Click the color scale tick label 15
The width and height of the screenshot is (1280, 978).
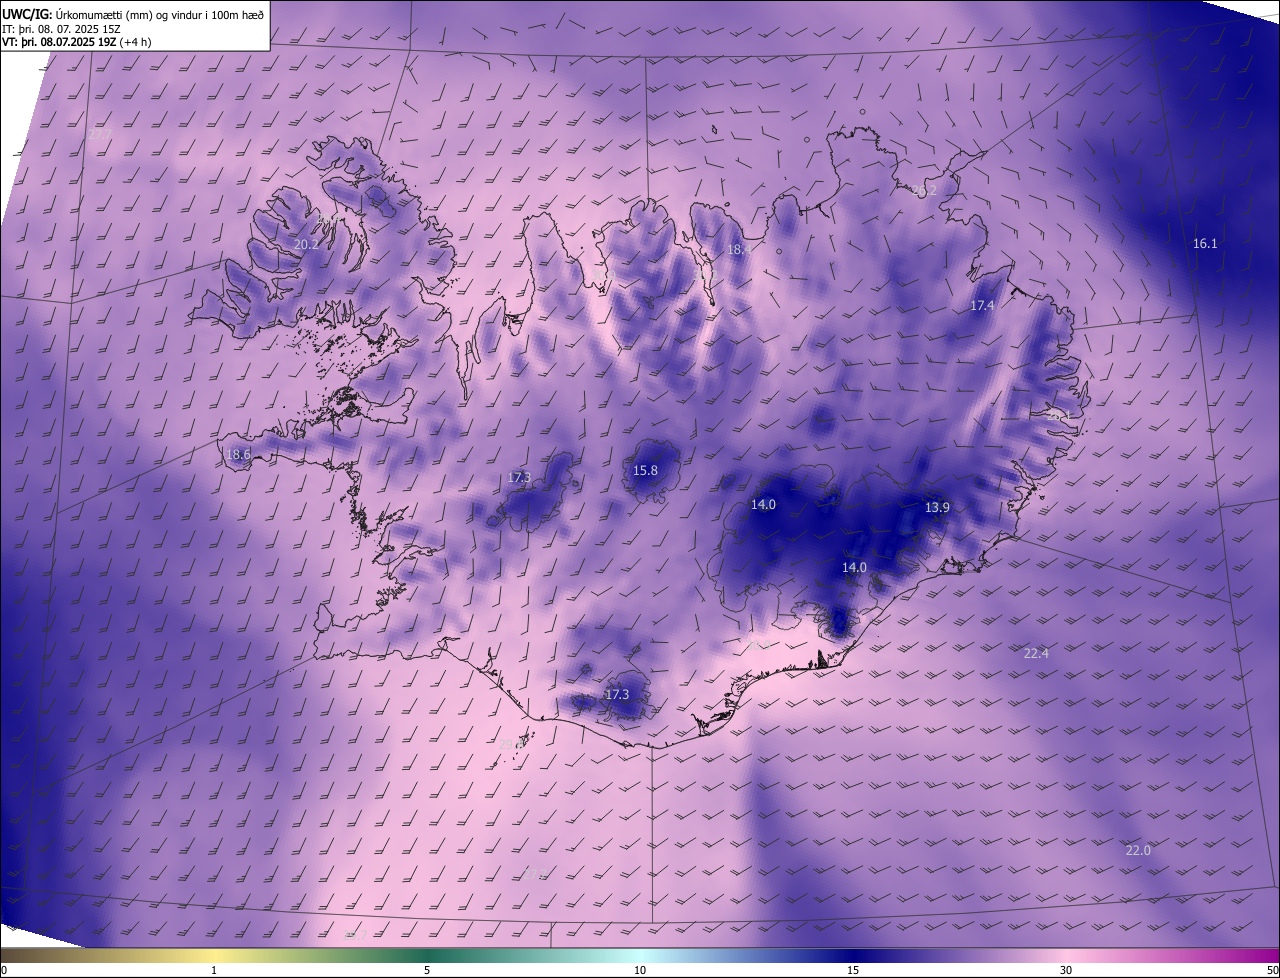tap(853, 970)
